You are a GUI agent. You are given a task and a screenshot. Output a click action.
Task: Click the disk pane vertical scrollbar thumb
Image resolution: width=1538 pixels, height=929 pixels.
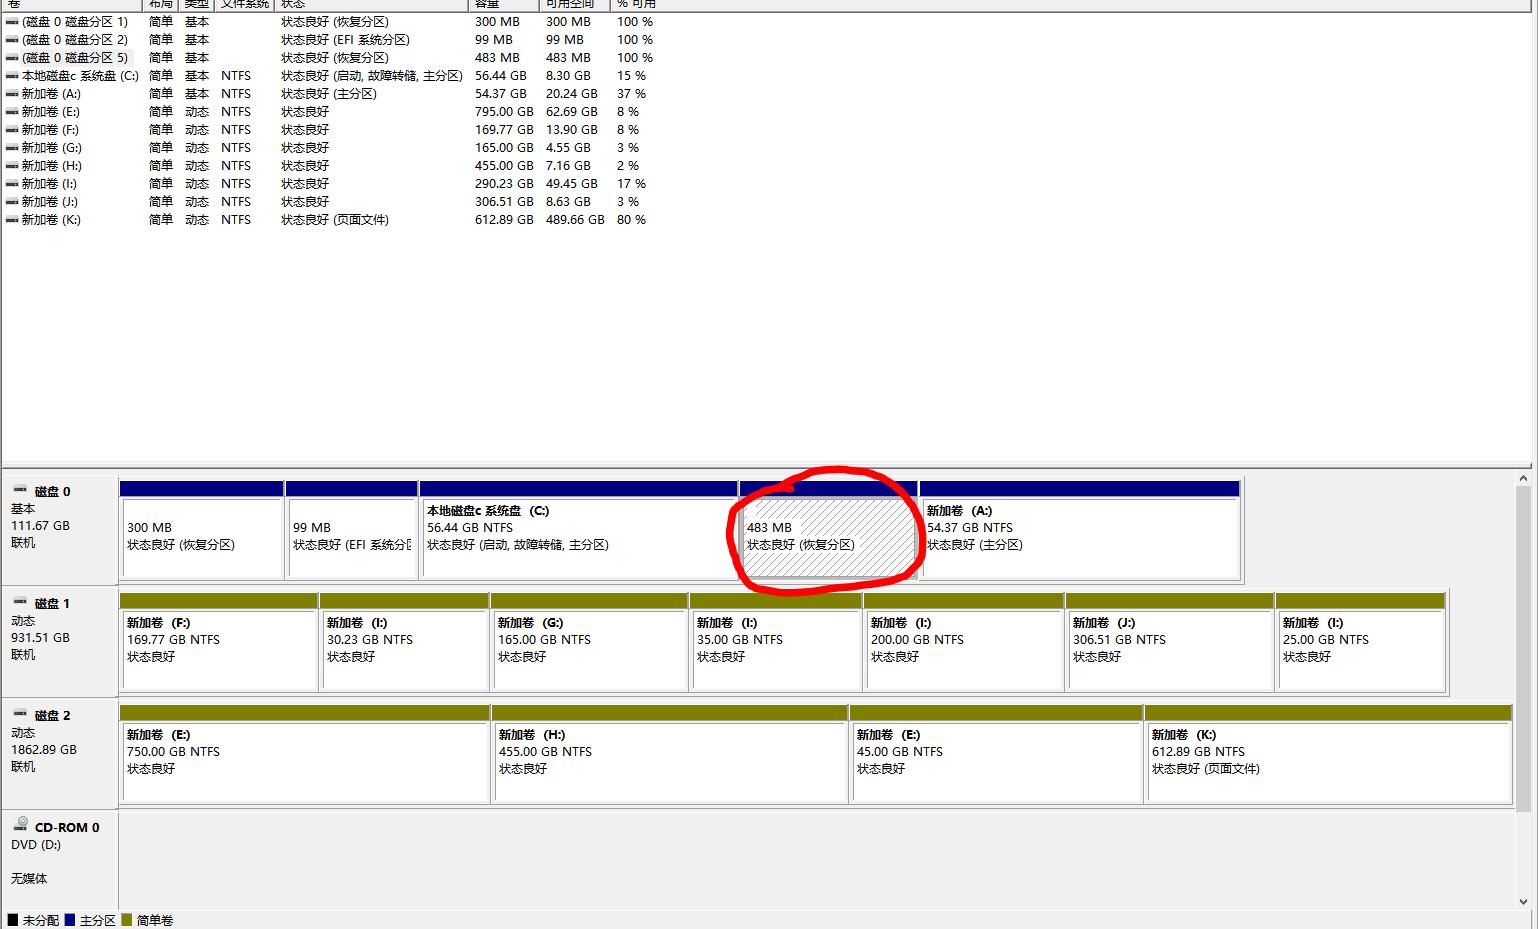[1524, 649]
